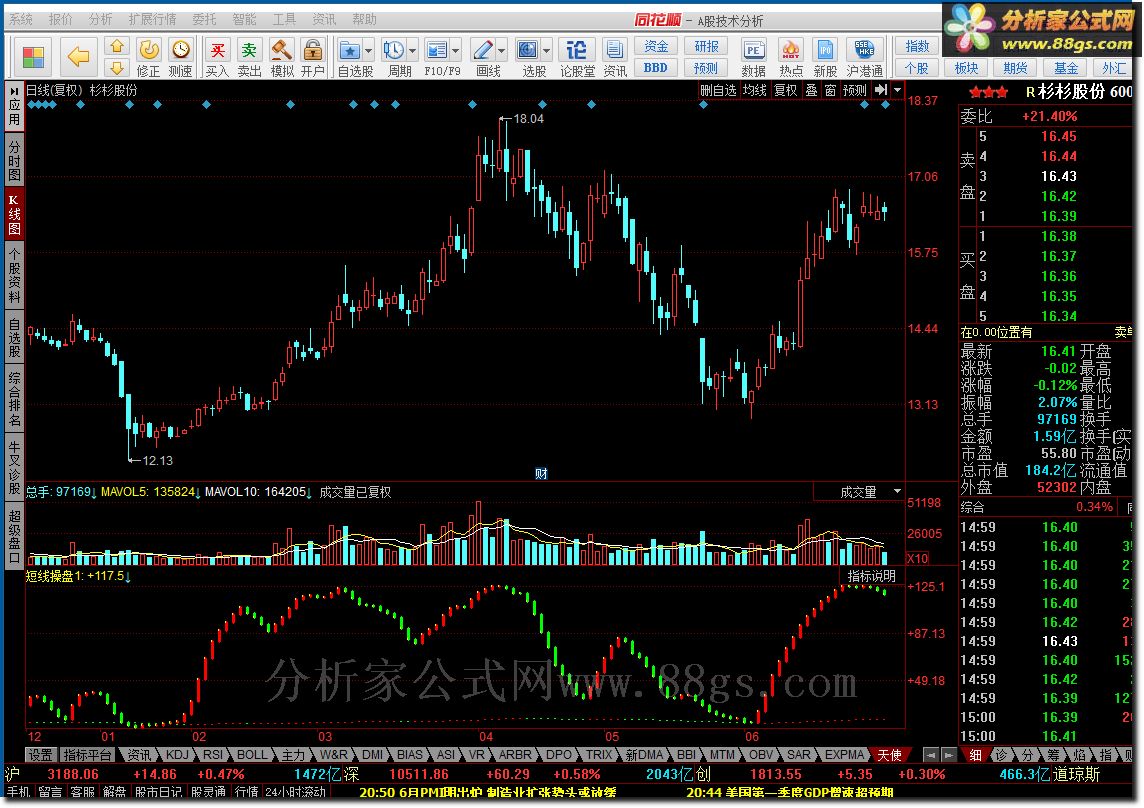The image size is (1144, 808).
Task: Click the jump-to-end arrow icon in chart header
Action: [881, 90]
